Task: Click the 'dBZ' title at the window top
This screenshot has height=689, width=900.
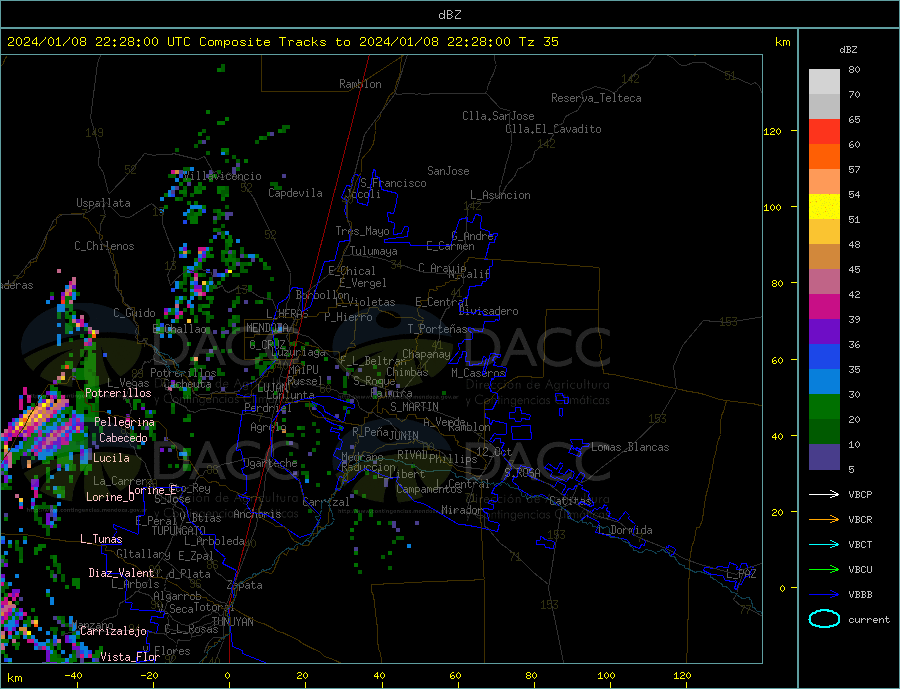Action: point(449,15)
